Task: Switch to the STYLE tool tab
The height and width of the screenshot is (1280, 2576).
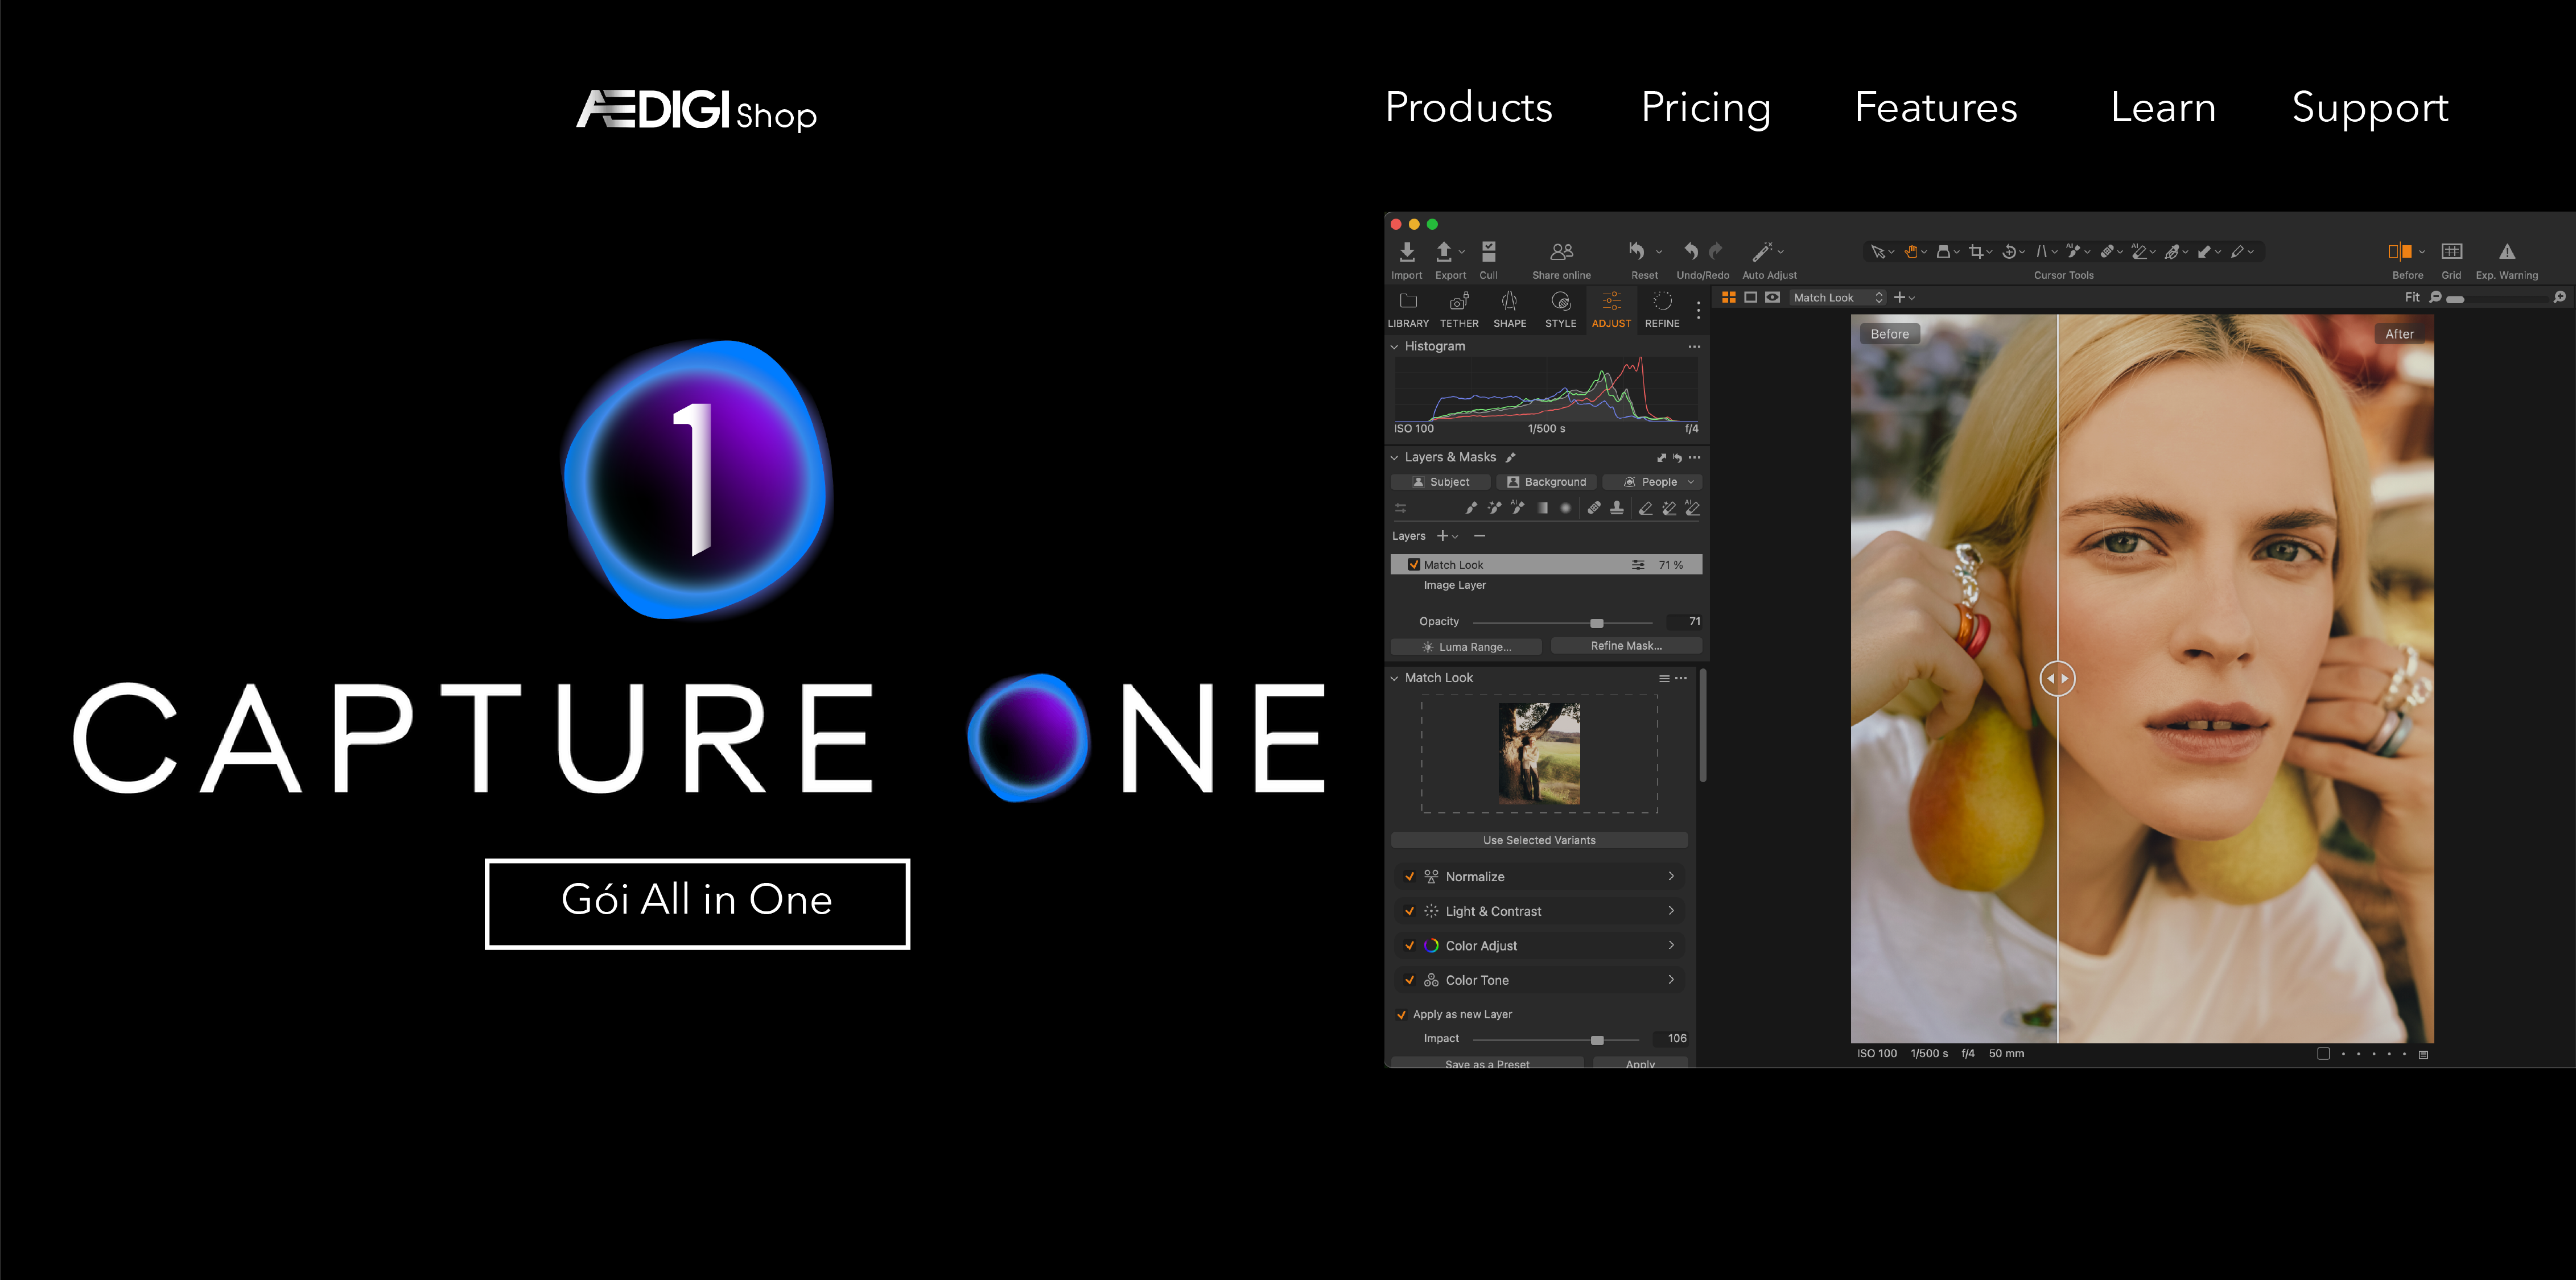Action: [1560, 310]
